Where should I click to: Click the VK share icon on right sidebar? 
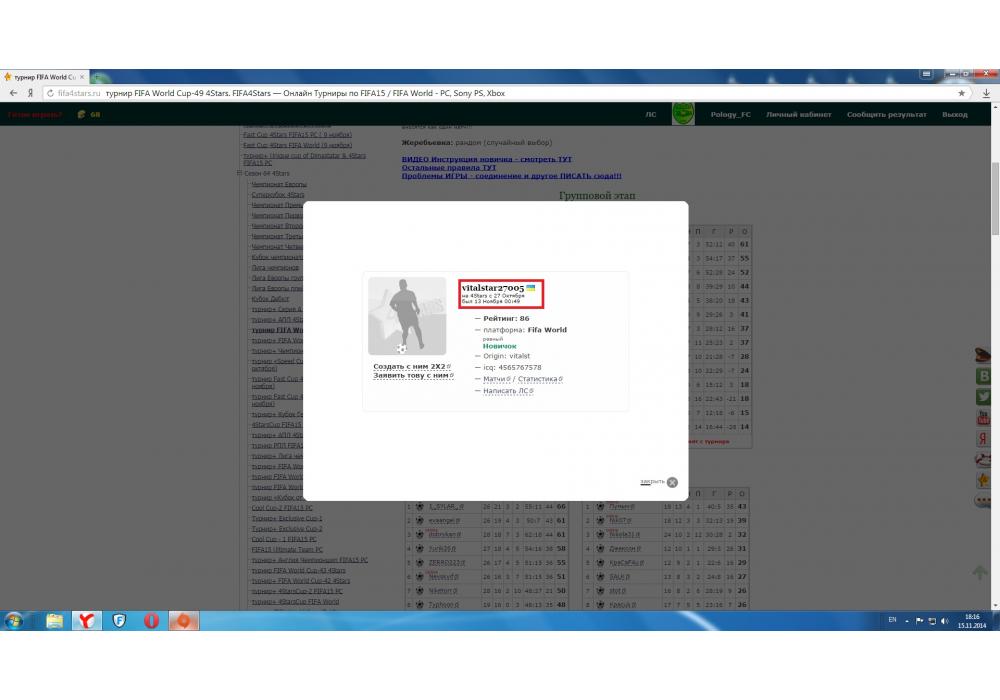[x=983, y=376]
